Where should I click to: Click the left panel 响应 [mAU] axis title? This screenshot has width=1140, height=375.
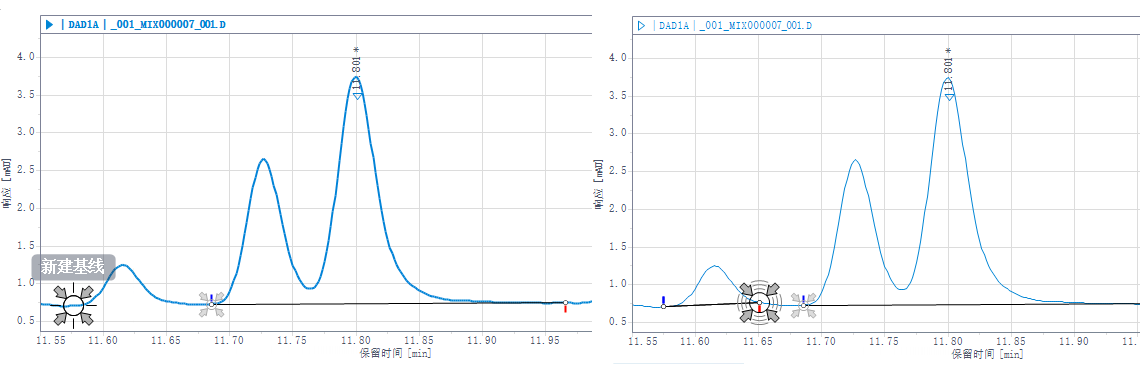(7, 182)
